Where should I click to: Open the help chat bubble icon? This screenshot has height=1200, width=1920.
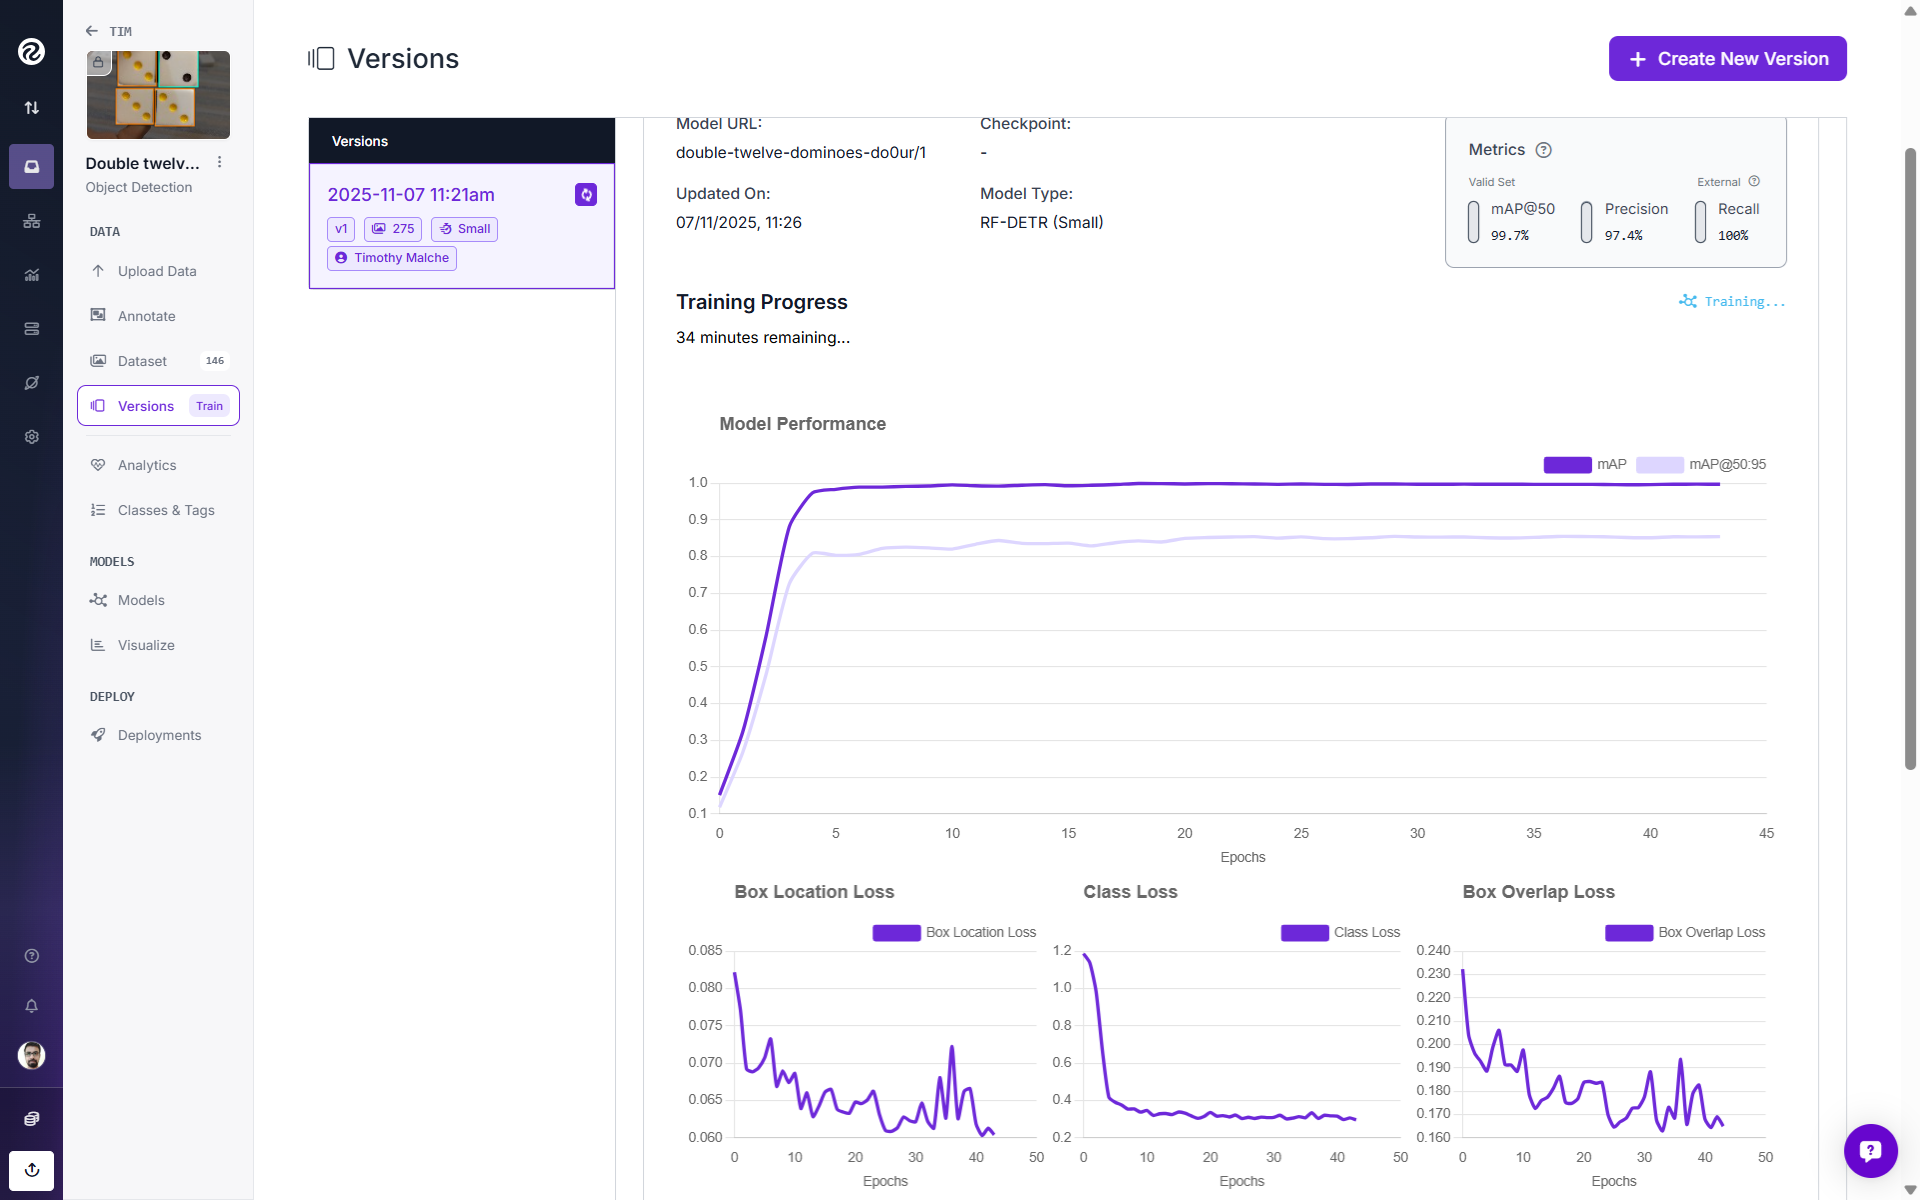[x=1870, y=1150]
